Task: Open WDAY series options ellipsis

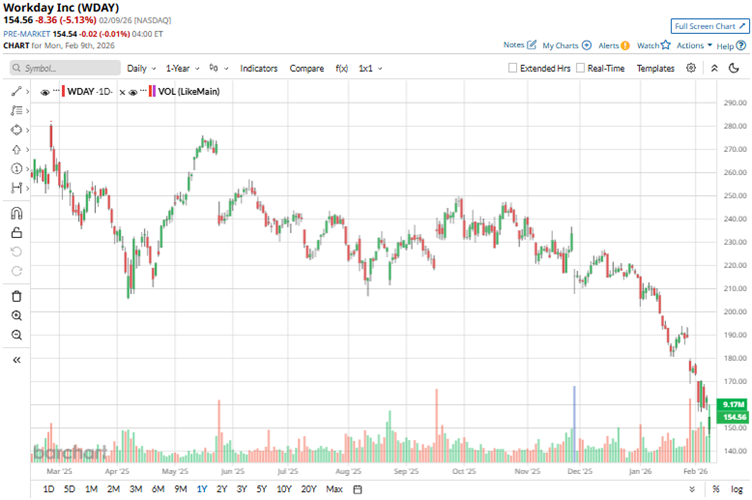Action: click(56, 90)
